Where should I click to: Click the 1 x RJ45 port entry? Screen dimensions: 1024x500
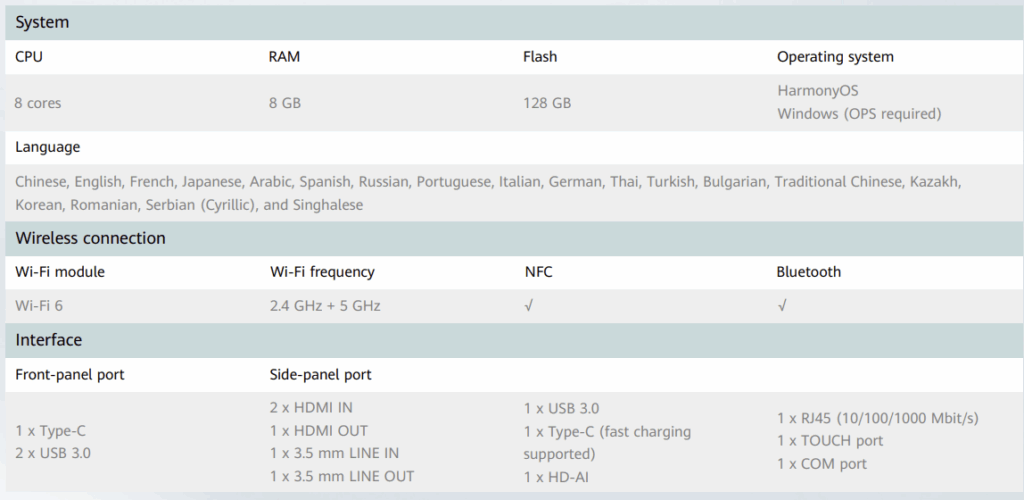coord(877,417)
